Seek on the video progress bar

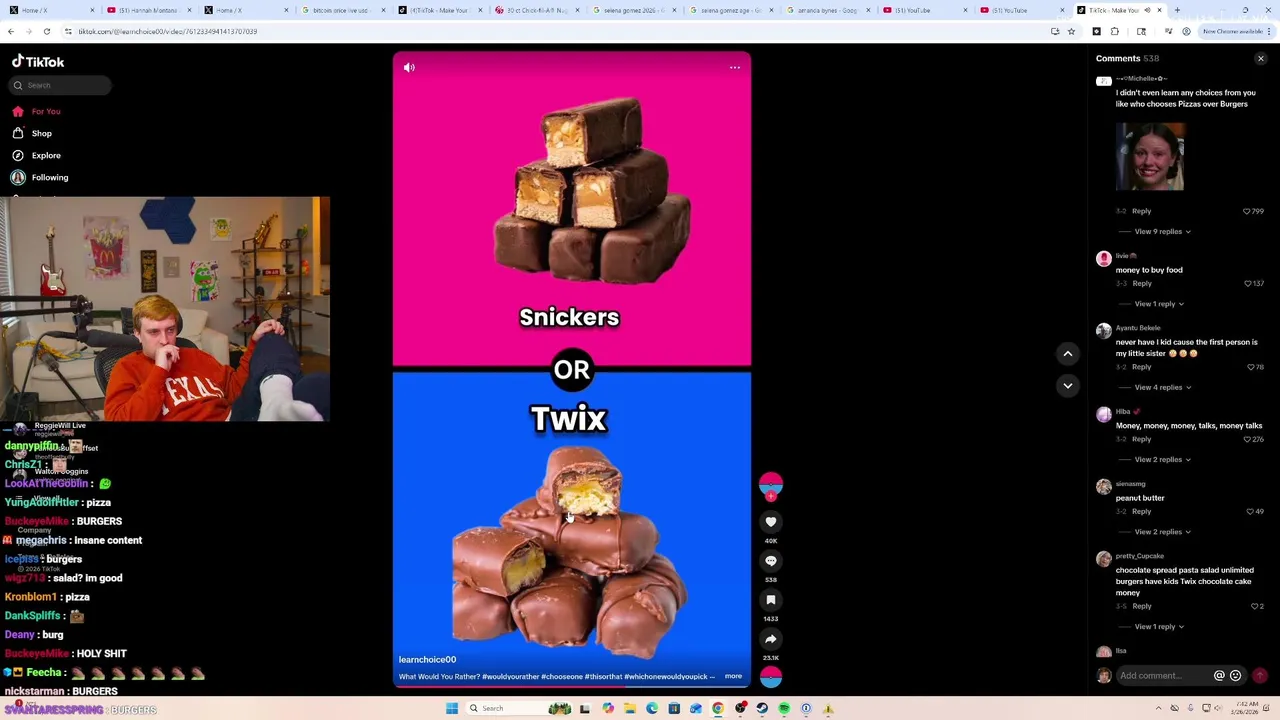pyautogui.click(x=572, y=687)
